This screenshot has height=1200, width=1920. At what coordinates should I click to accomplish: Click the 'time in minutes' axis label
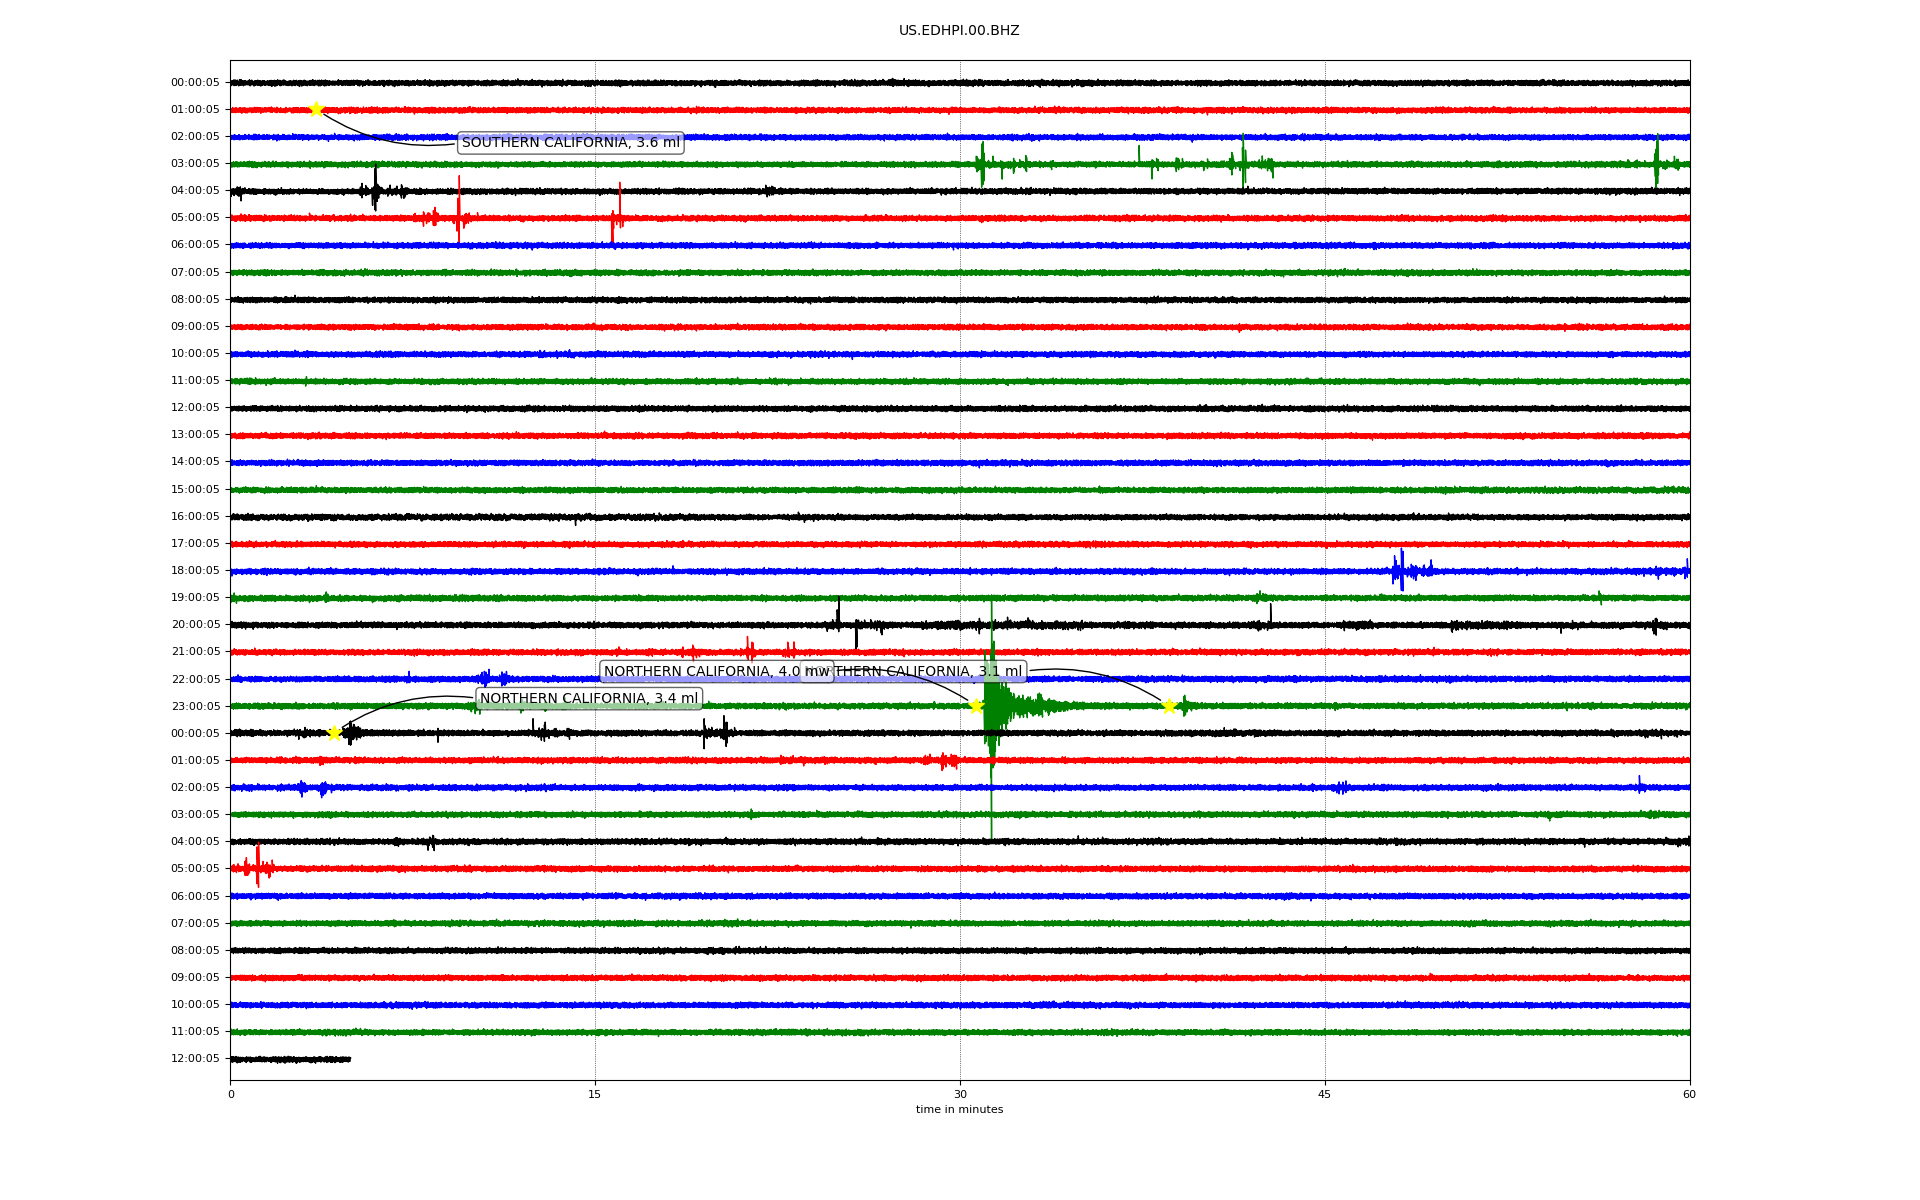(x=958, y=1109)
